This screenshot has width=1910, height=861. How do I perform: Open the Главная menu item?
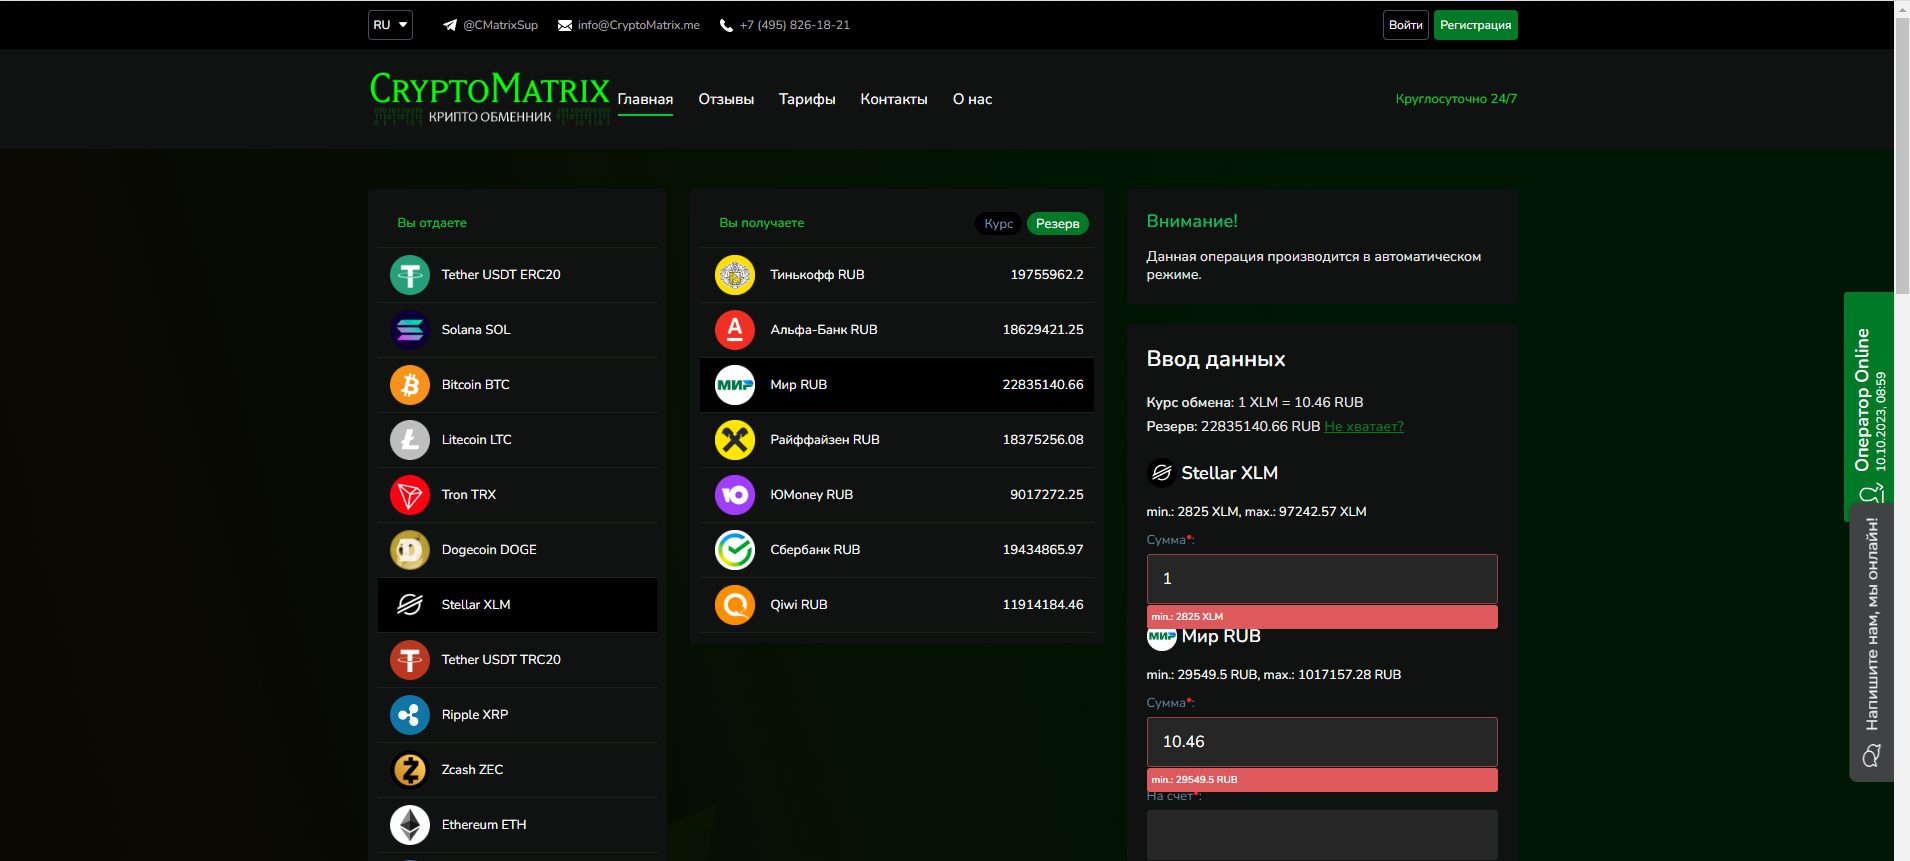point(645,99)
